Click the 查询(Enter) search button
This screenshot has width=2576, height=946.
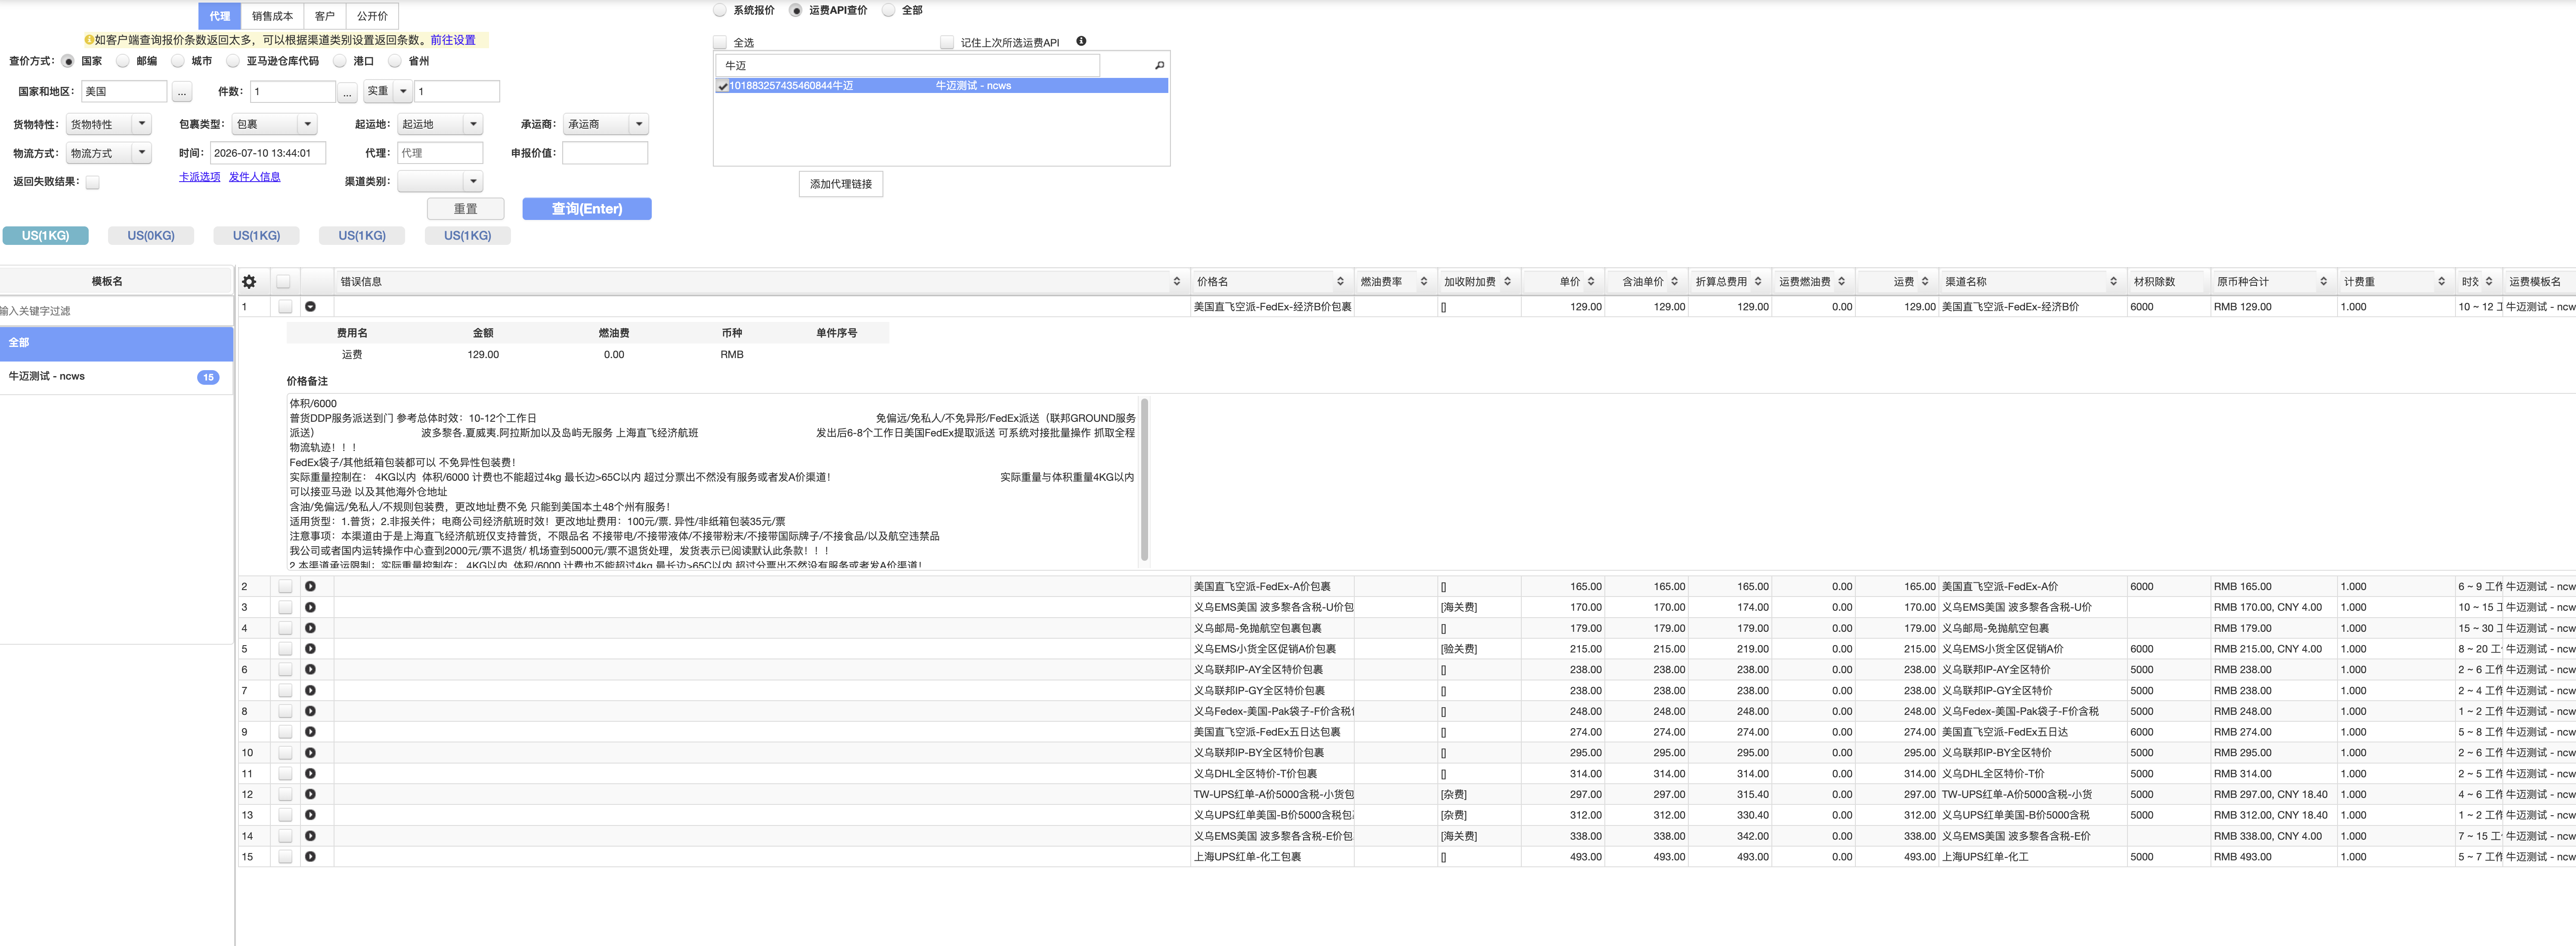587,209
